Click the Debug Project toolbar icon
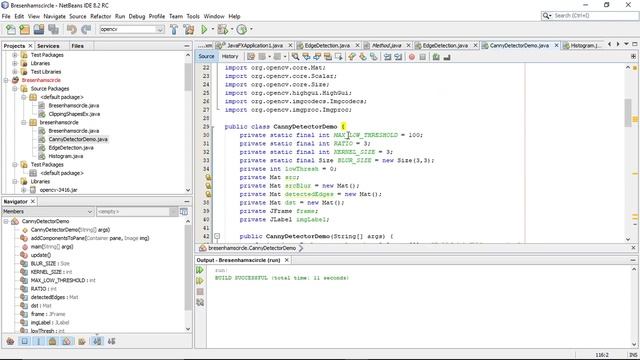The width and height of the screenshot is (640, 360). [x=223, y=29]
